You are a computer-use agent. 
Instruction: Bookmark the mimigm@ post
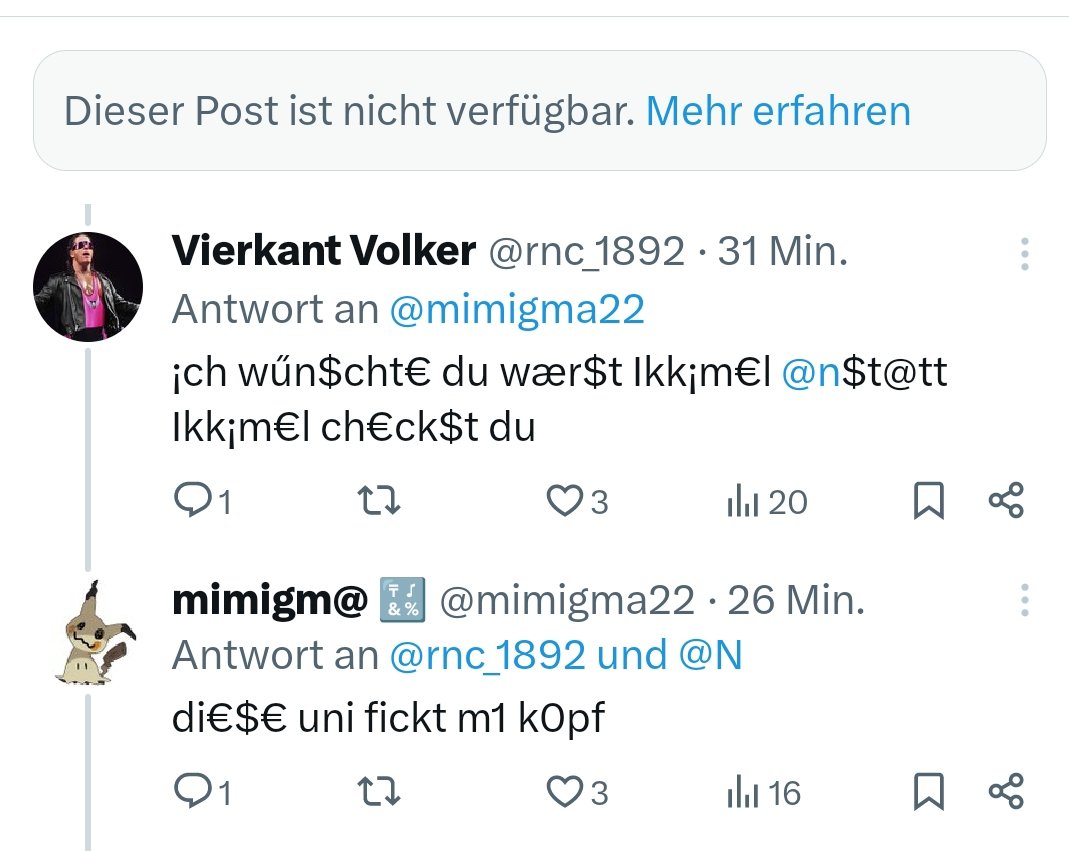[x=929, y=792]
